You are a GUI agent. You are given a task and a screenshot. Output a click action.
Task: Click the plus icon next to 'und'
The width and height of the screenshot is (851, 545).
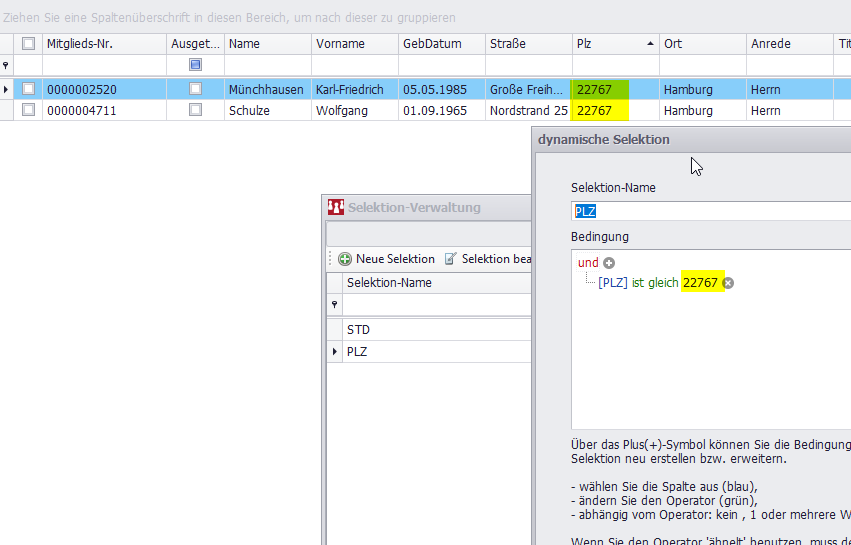(609, 263)
